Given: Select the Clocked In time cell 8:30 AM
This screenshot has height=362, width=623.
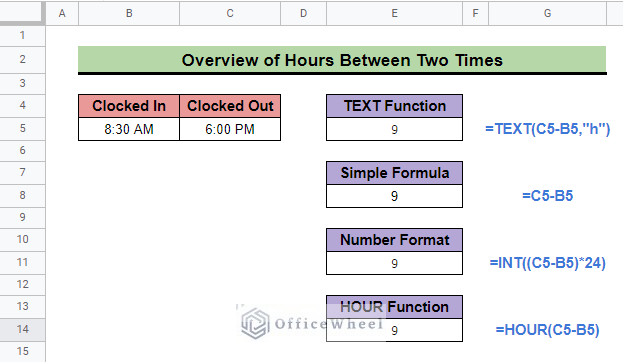Looking at the screenshot, I should coord(129,129).
